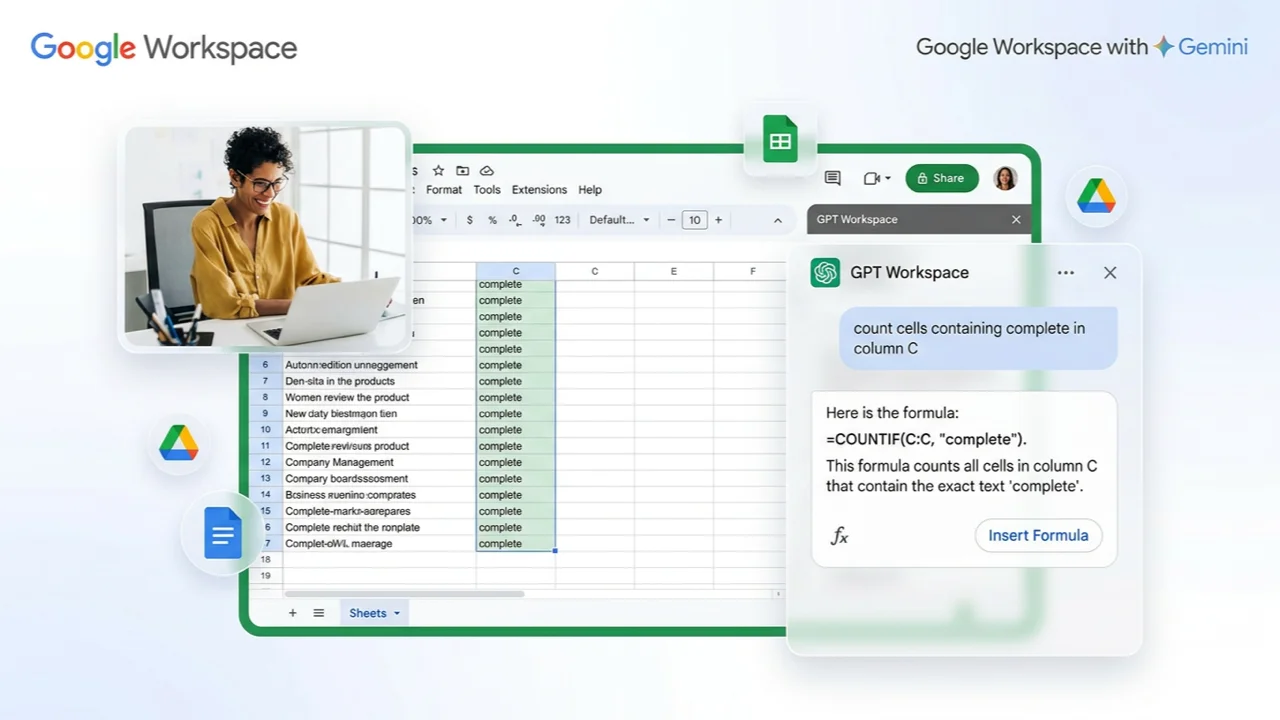Apply percent format with the % icon
The width and height of the screenshot is (1280, 720).
[x=492, y=220]
